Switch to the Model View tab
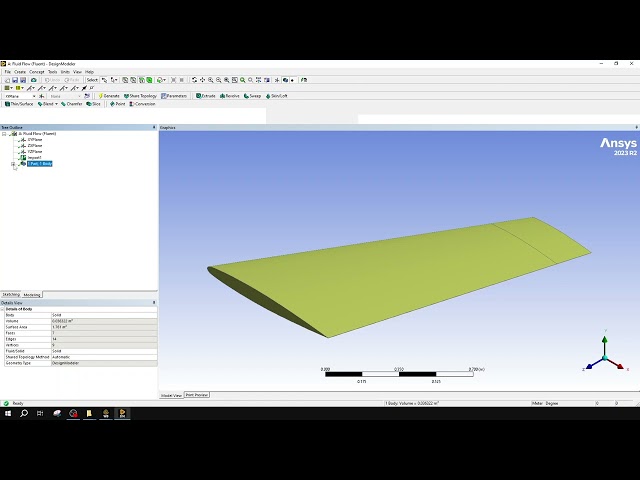This screenshot has width=640, height=480. (171, 395)
